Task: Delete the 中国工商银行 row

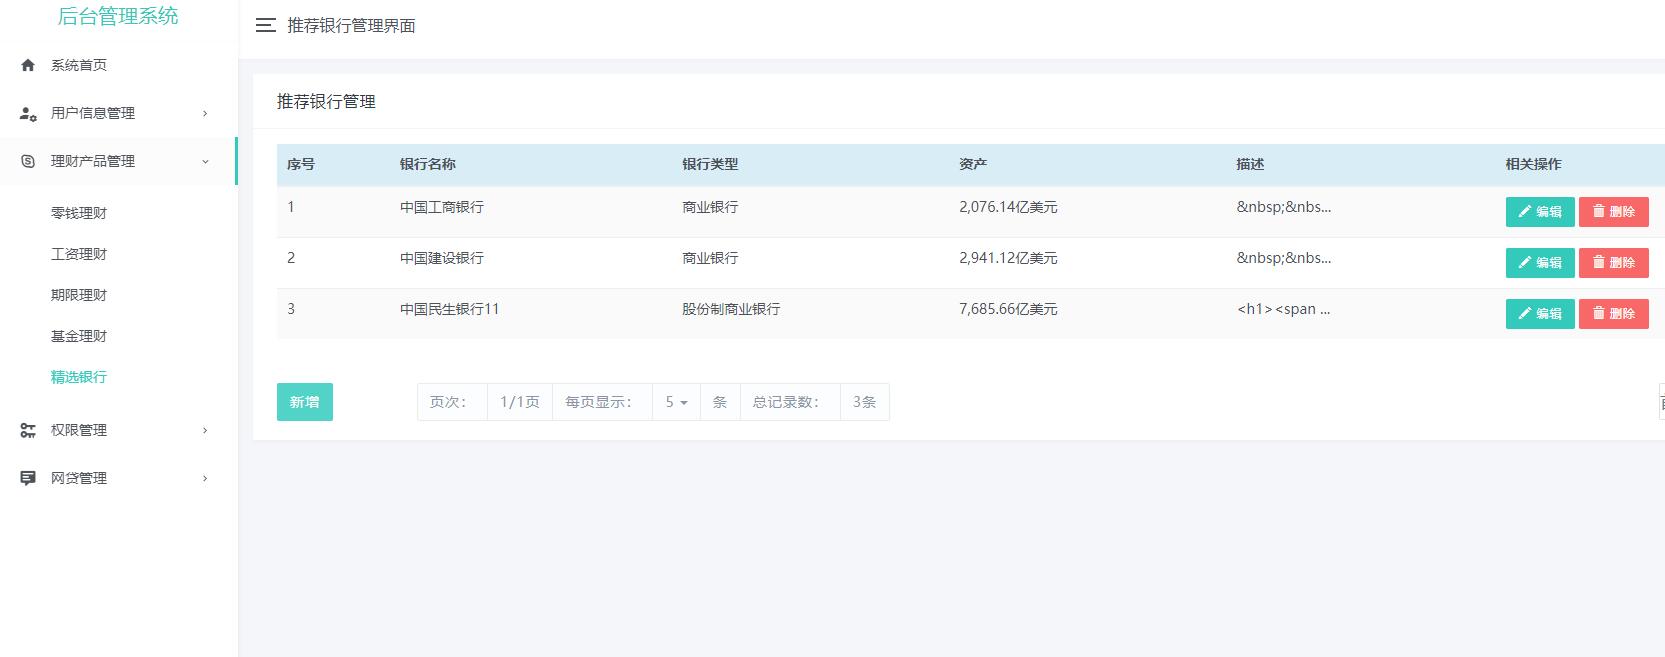Action: [1613, 212]
